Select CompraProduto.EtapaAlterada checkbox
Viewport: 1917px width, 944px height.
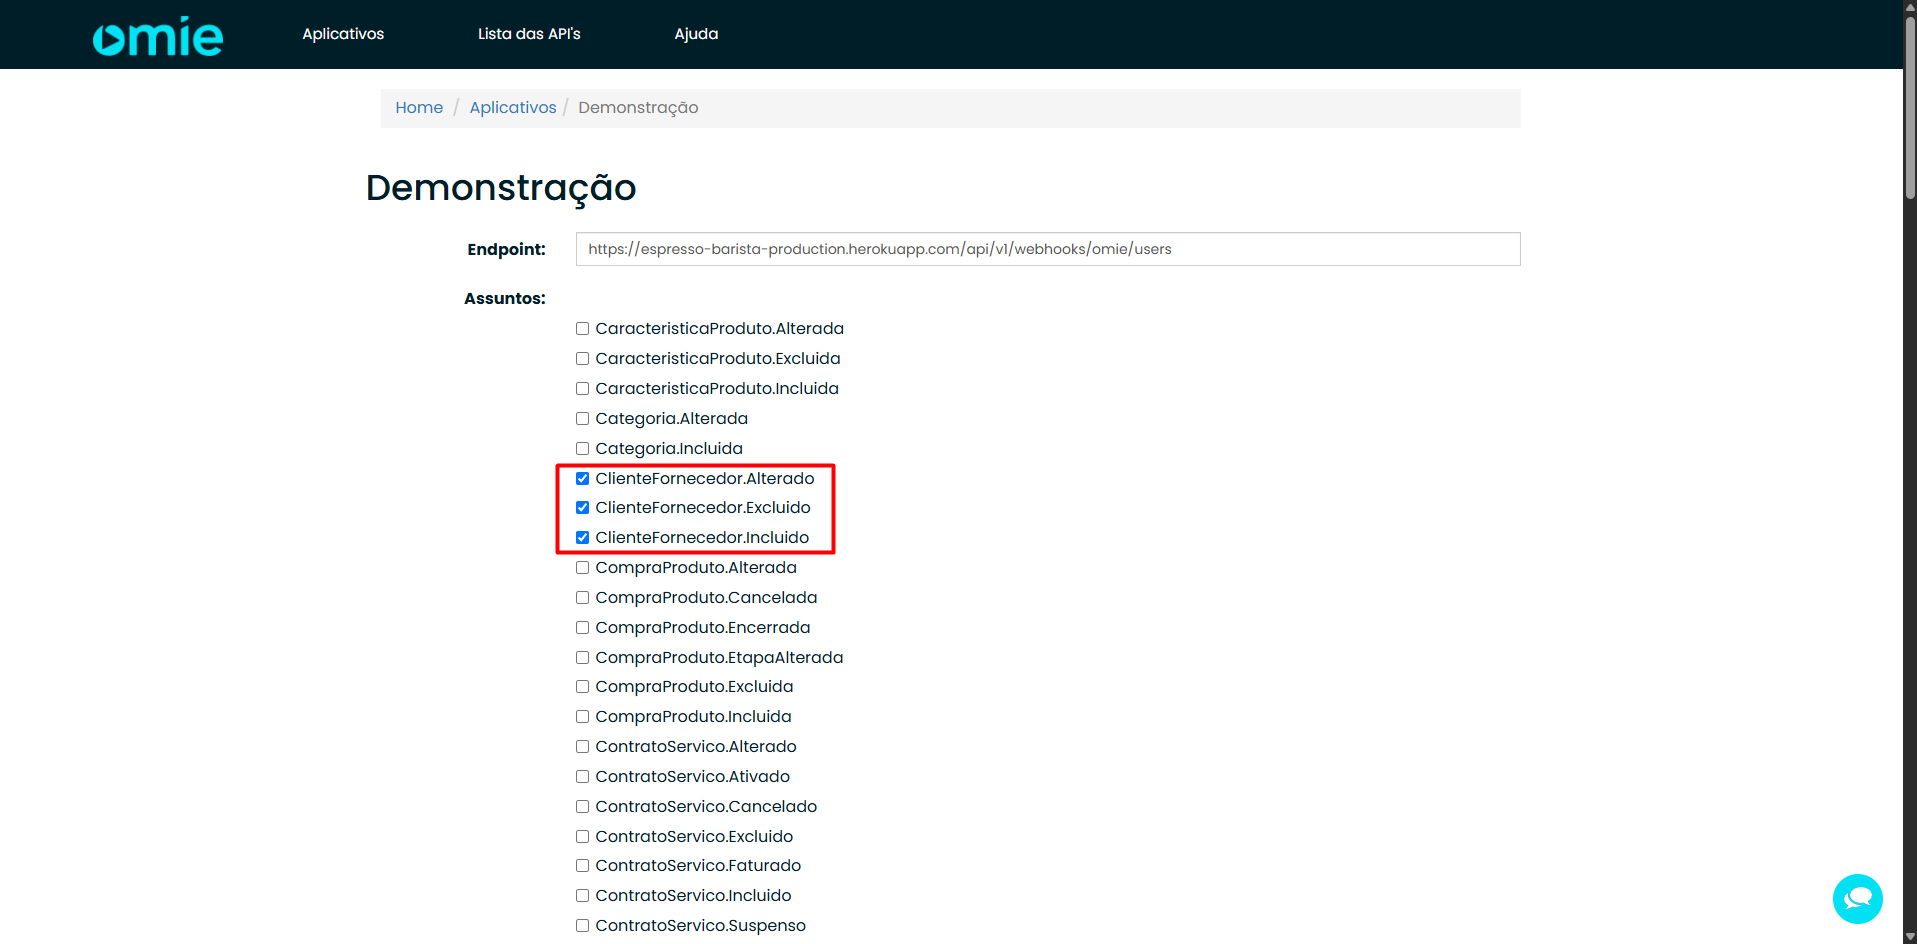click(x=582, y=658)
